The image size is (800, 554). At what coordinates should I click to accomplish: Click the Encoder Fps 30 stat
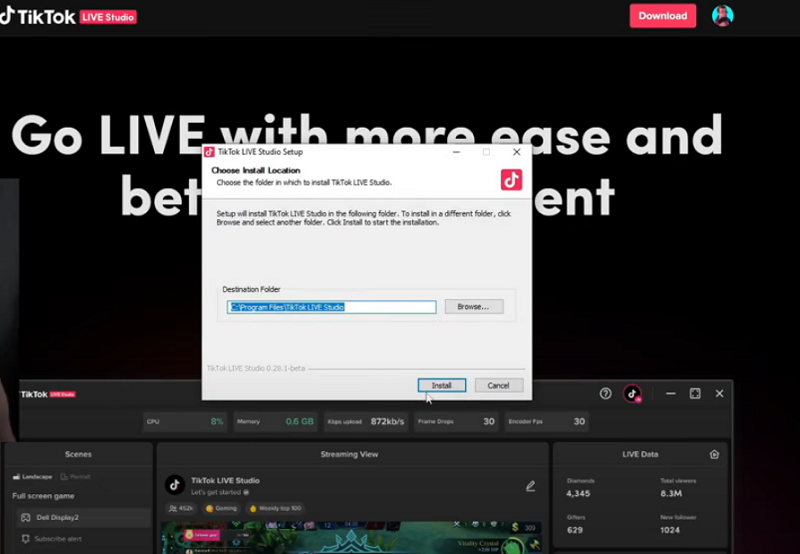pyautogui.click(x=546, y=421)
